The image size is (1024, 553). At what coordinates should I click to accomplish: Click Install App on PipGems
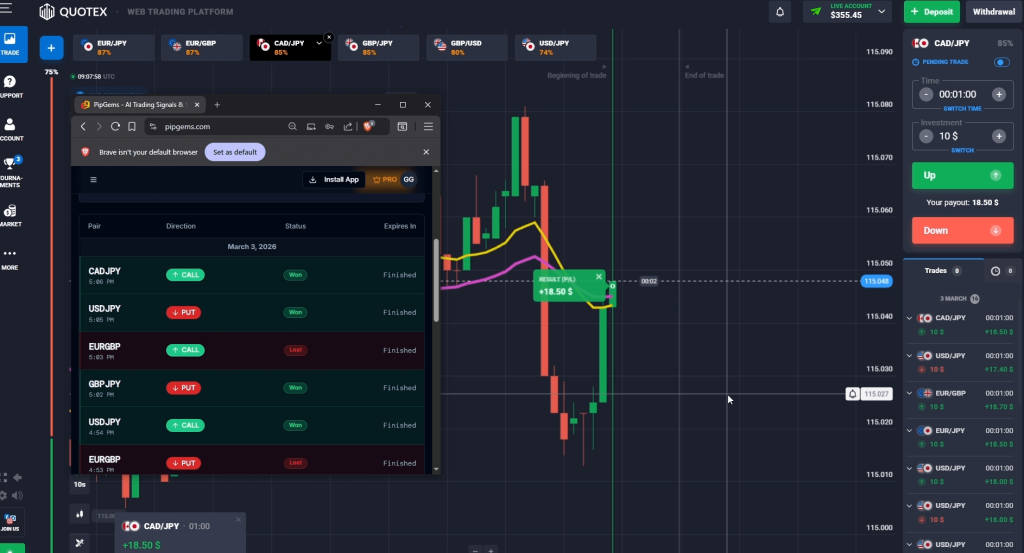334,180
